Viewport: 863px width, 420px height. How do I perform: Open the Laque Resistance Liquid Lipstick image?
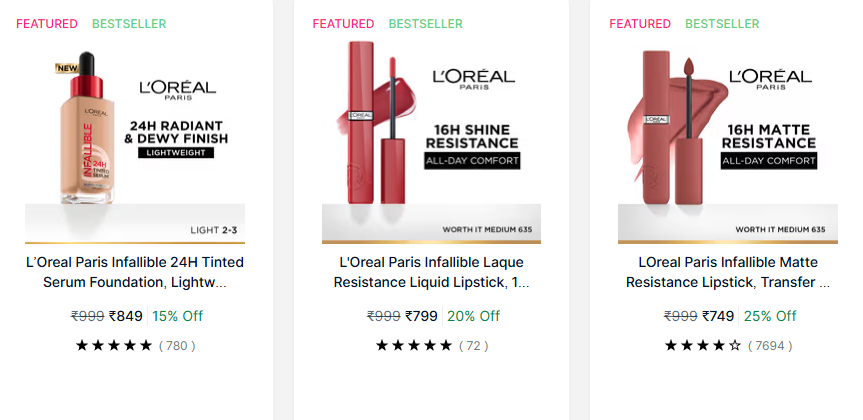pyautogui.click(x=430, y=140)
